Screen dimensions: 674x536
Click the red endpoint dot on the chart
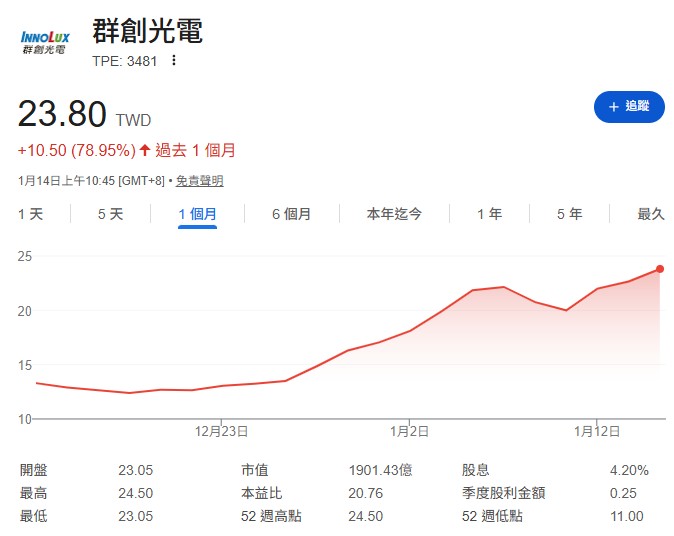tap(660, 268)
